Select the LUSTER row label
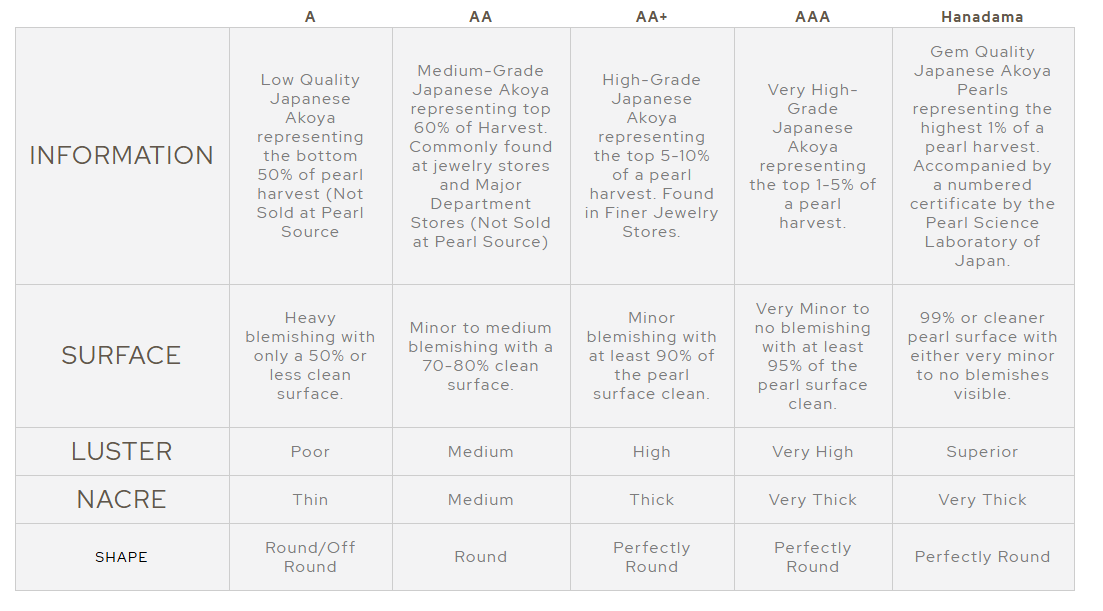 pyautogui.click(x=122, y=451)
